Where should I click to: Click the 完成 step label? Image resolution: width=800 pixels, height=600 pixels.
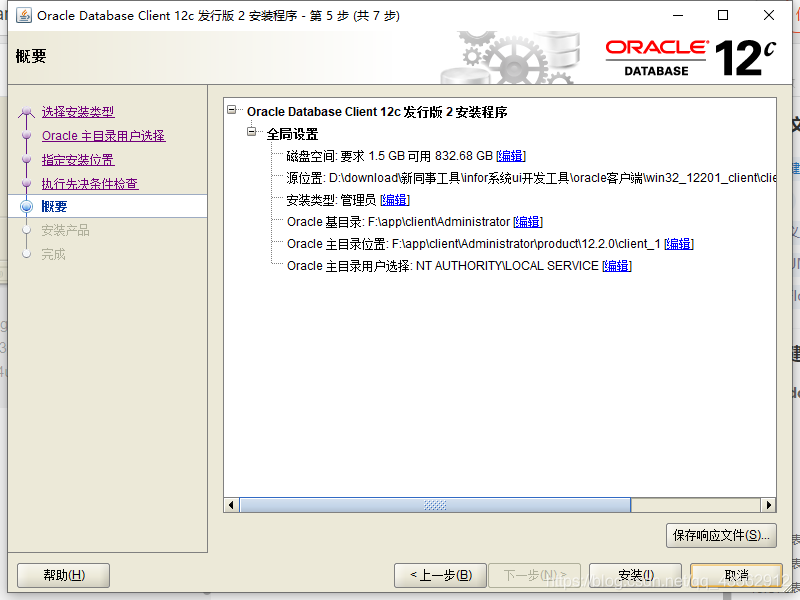(54, 254)
